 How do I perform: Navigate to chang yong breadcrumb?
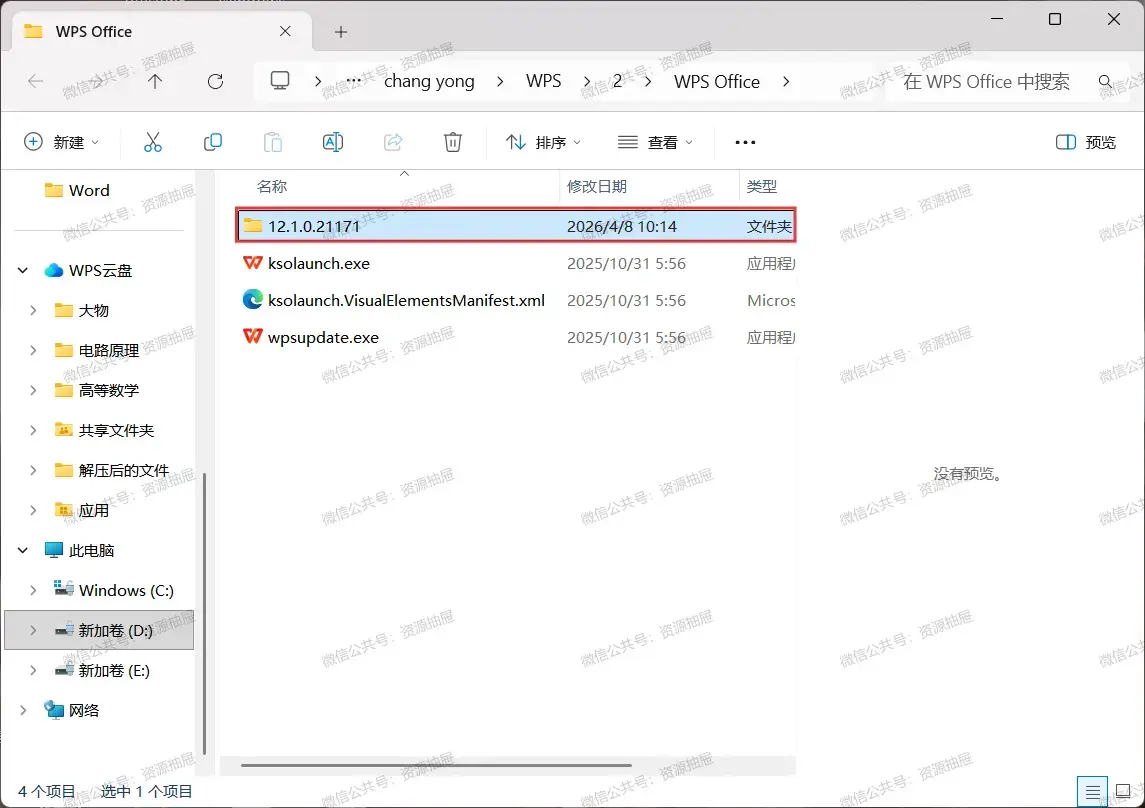click(429, 81)
